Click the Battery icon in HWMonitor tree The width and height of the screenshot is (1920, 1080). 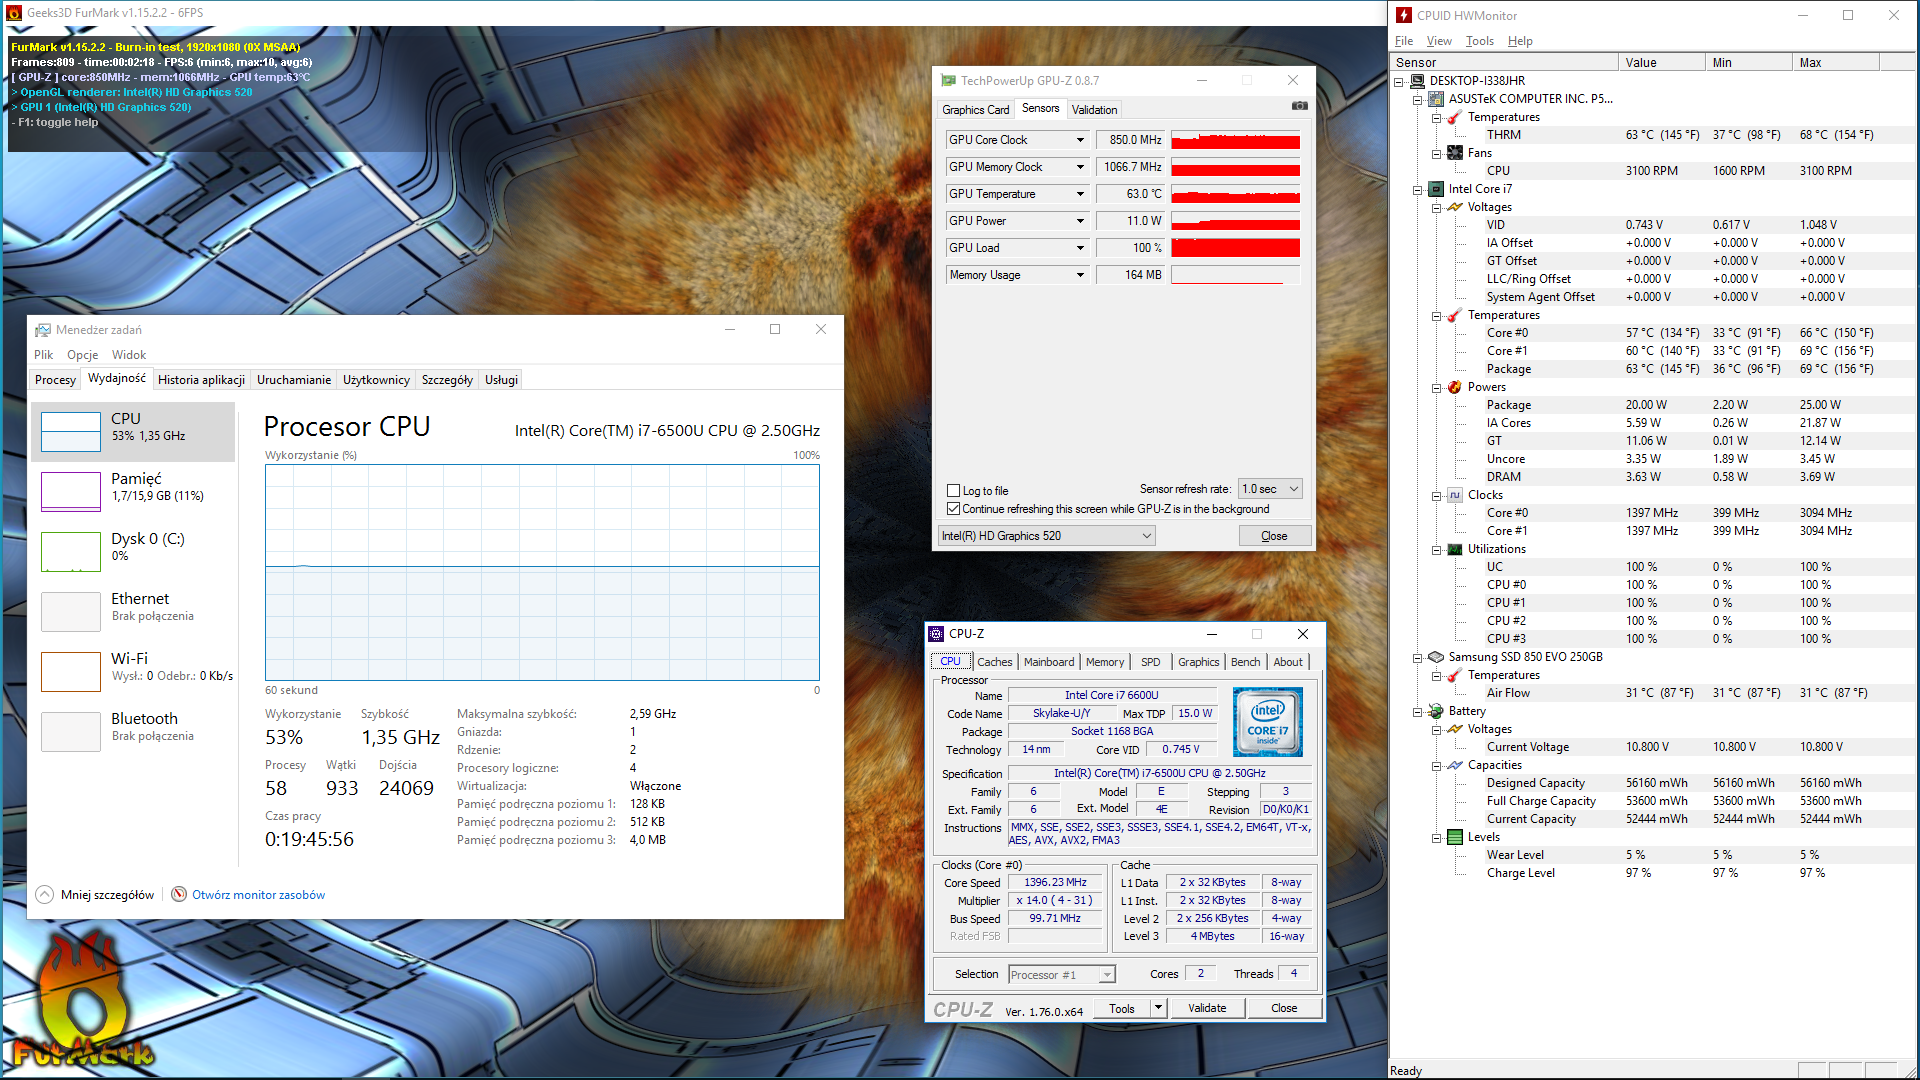[1436, 711]
